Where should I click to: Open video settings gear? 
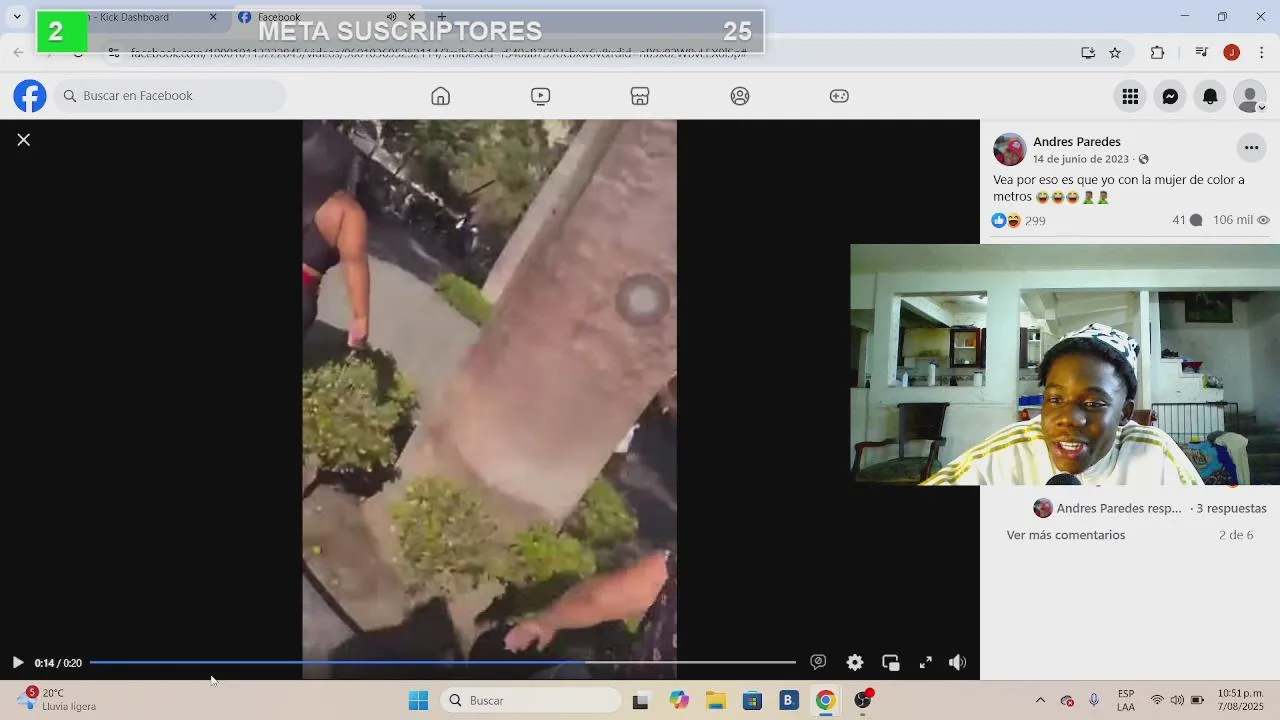[x=855, y=662]
